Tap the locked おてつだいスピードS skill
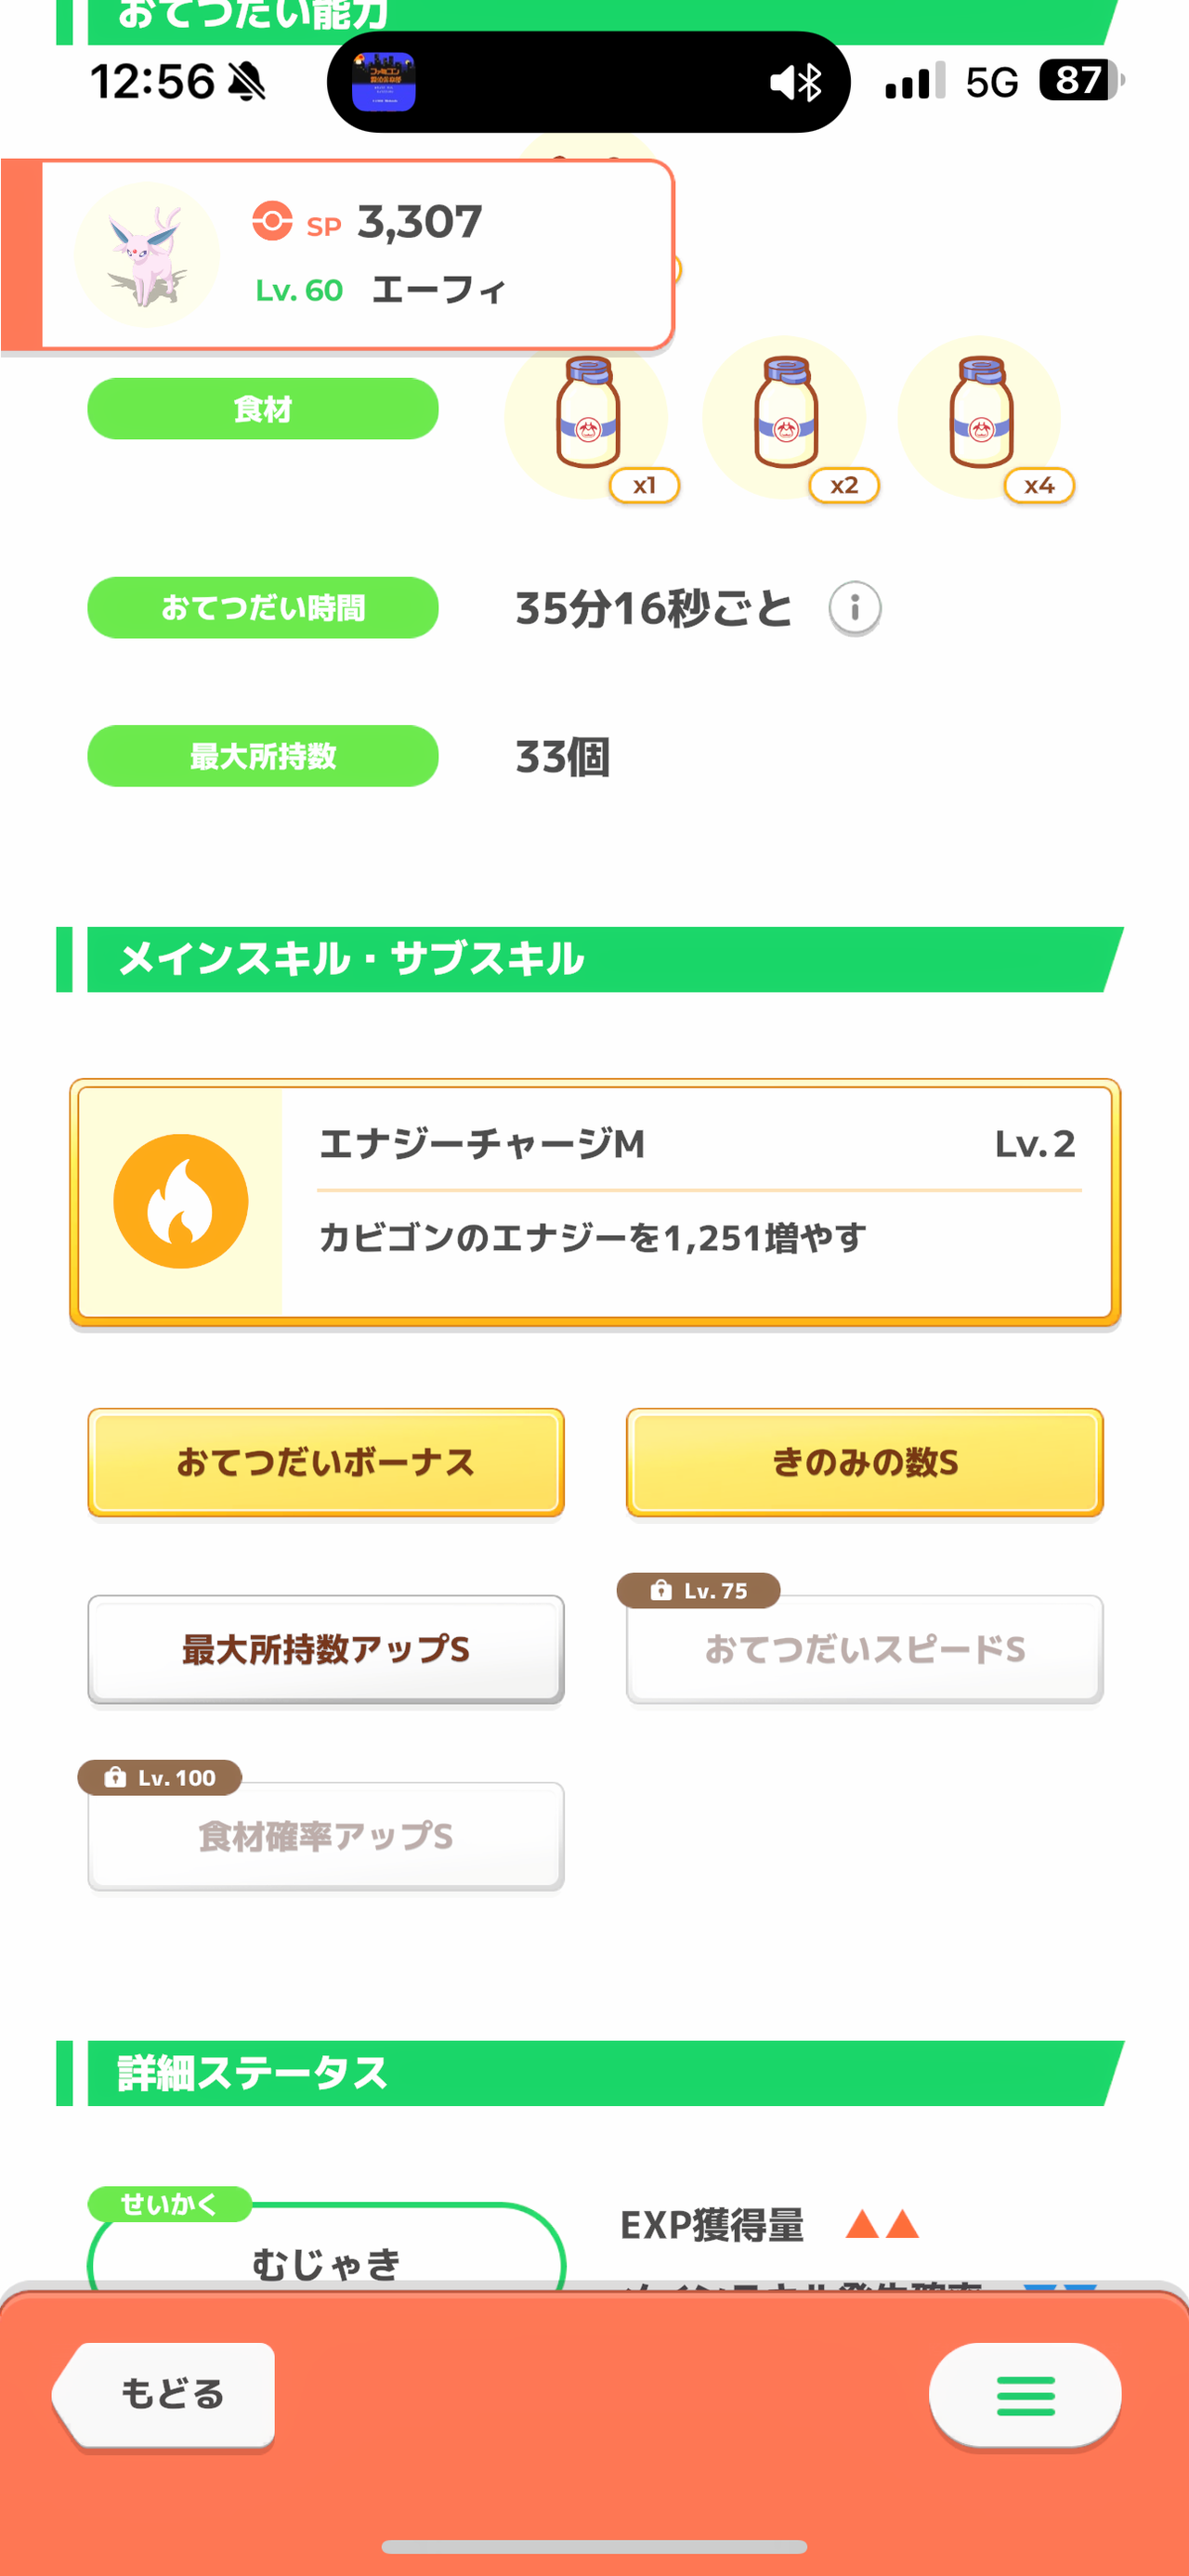 (865, 1649)
